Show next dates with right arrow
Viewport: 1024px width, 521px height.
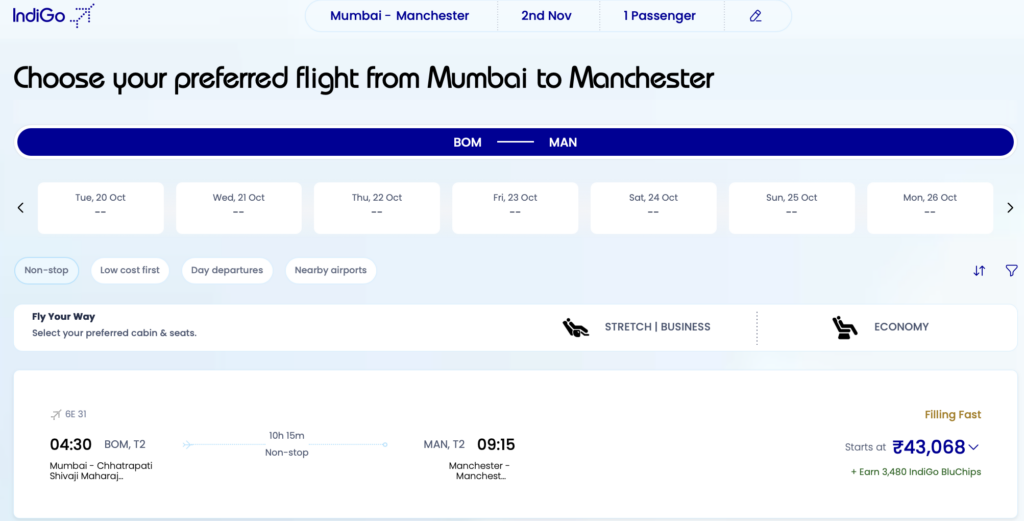(x=1010, y=208)
